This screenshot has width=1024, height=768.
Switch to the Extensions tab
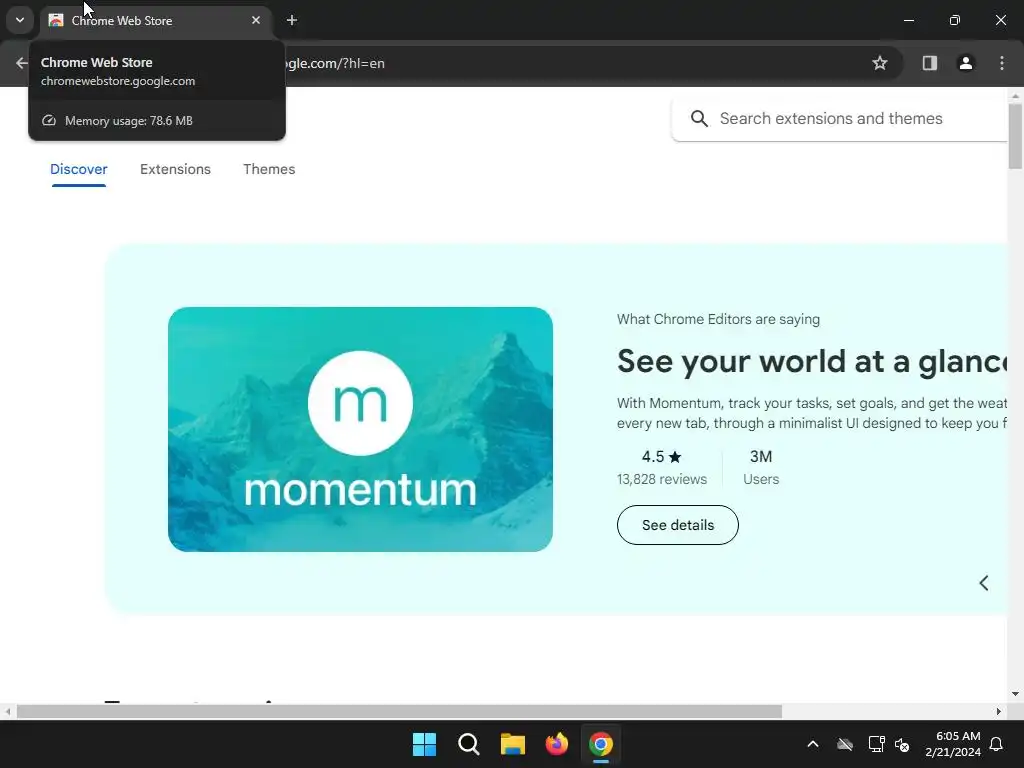(175, 169)
